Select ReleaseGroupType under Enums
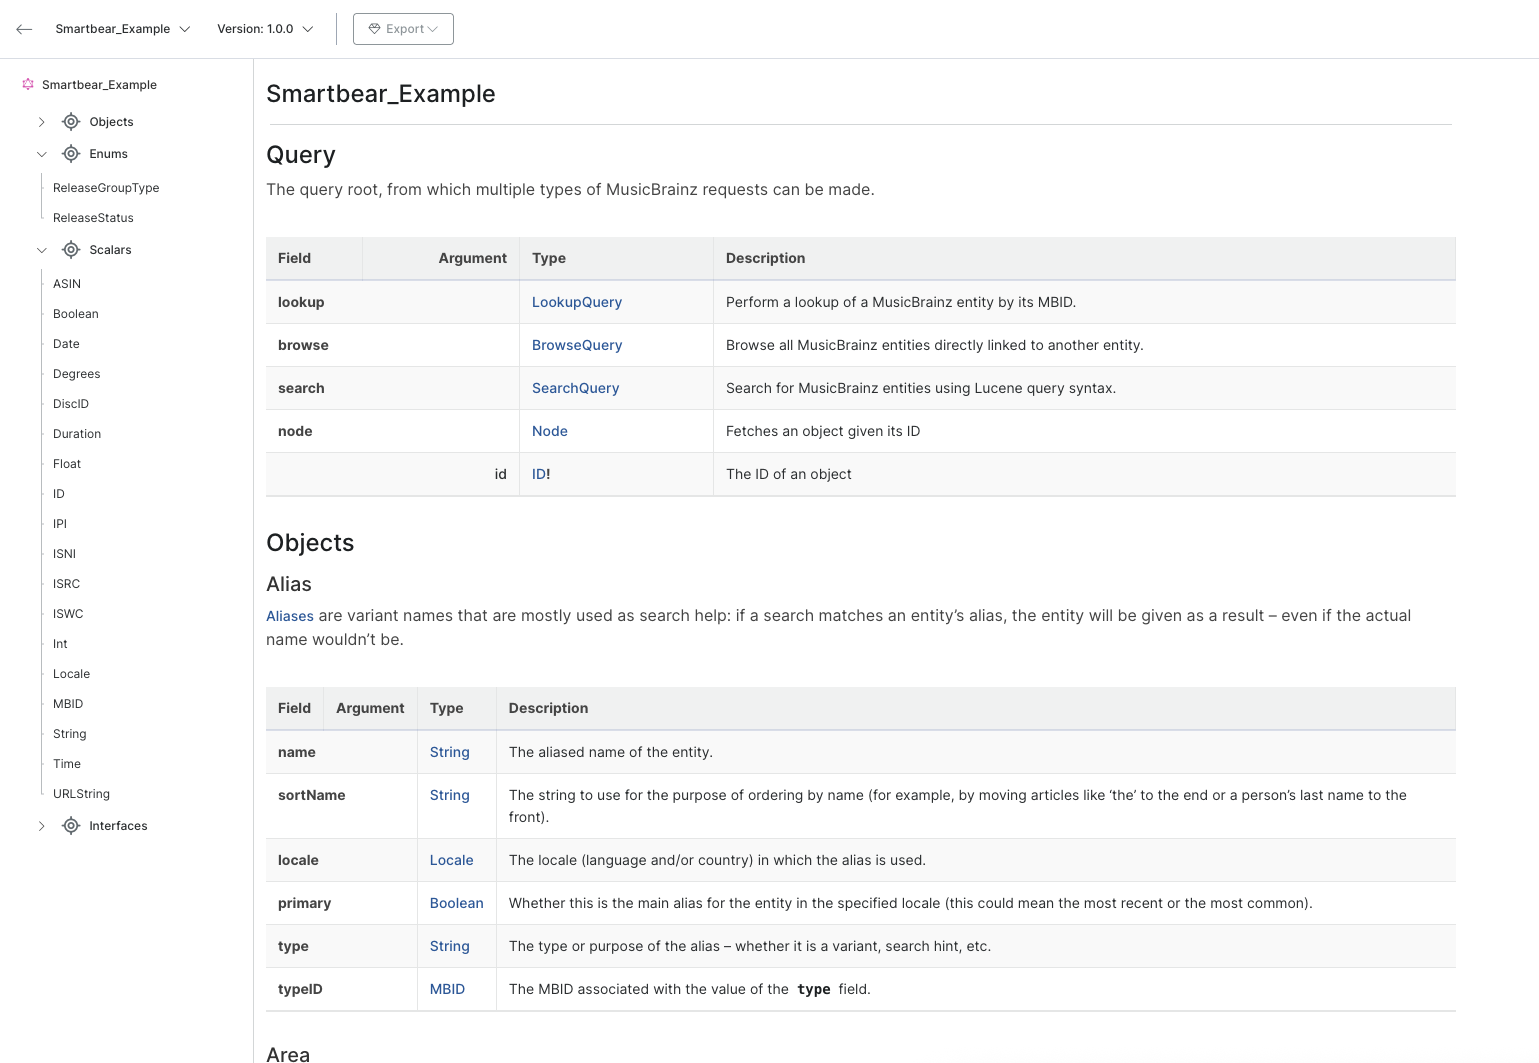The width and height of the screenshot is (1539, 1063). [x=105, y=187]
